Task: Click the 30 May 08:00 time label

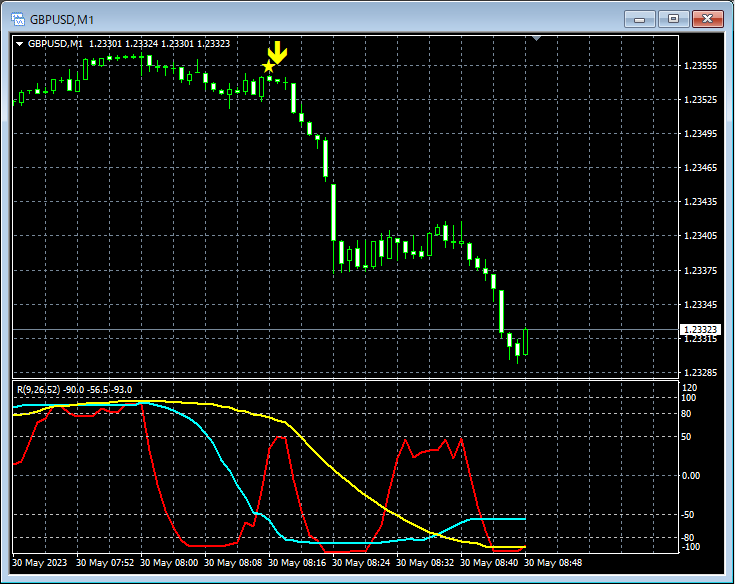Action: pos(169,562)
